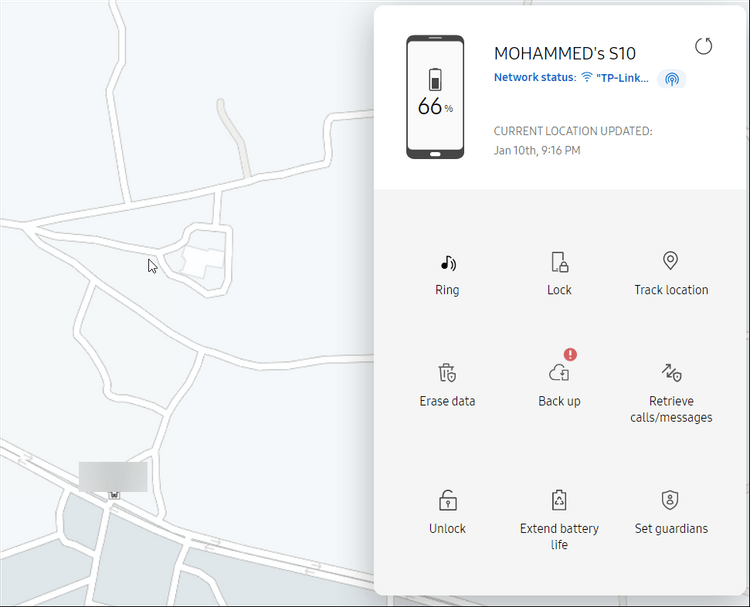Open Track location pin icon

(670, 261)
